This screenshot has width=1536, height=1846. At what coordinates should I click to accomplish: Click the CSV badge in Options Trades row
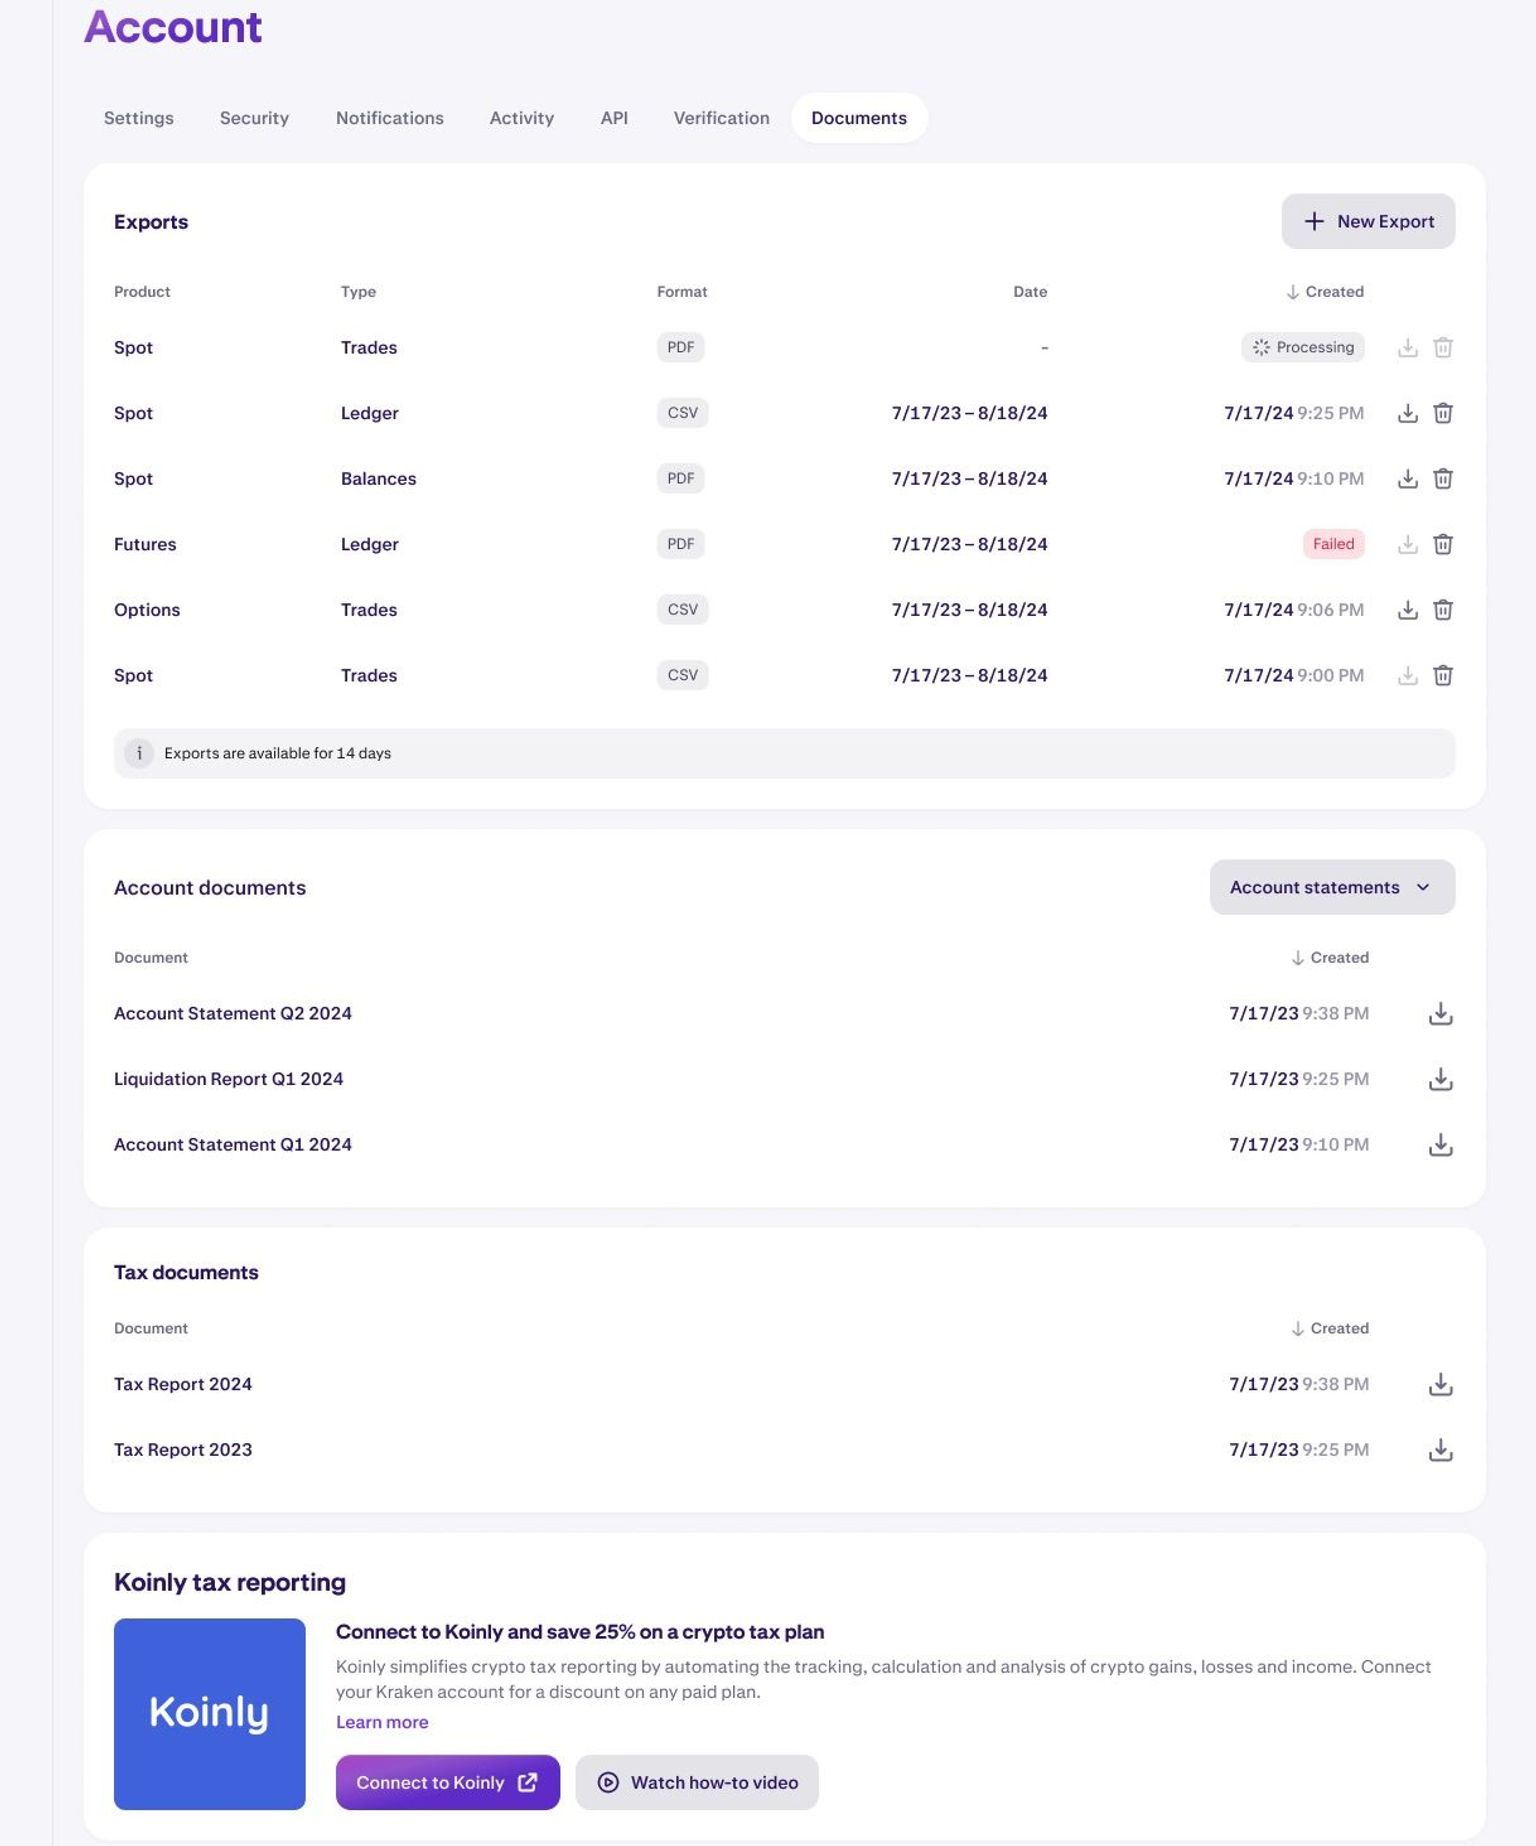coord(683,610)
